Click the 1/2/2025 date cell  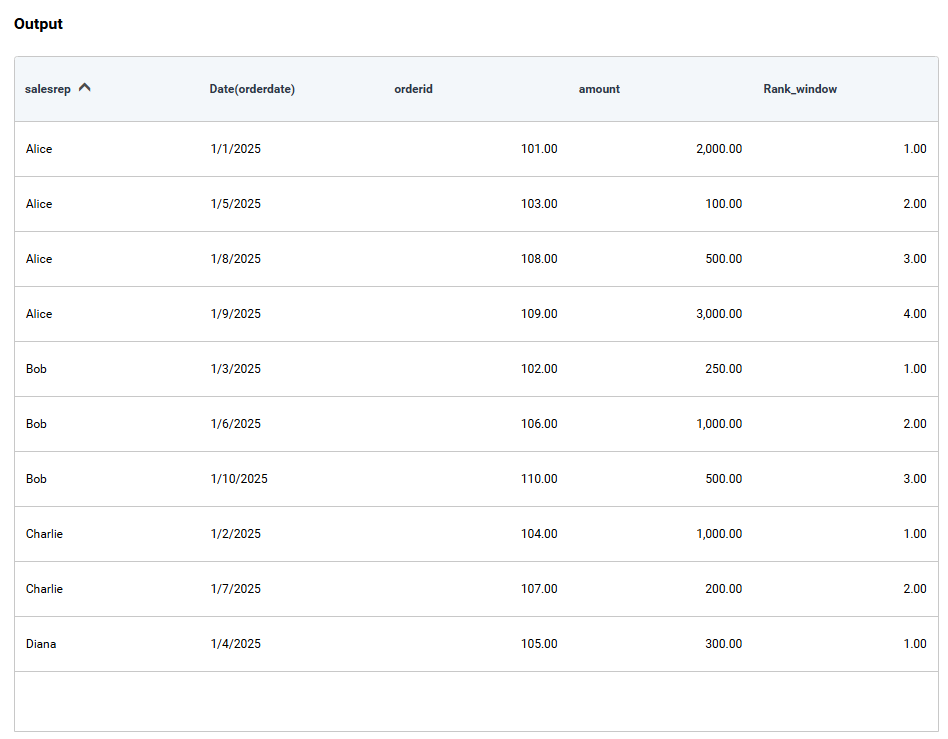point(235,534)
